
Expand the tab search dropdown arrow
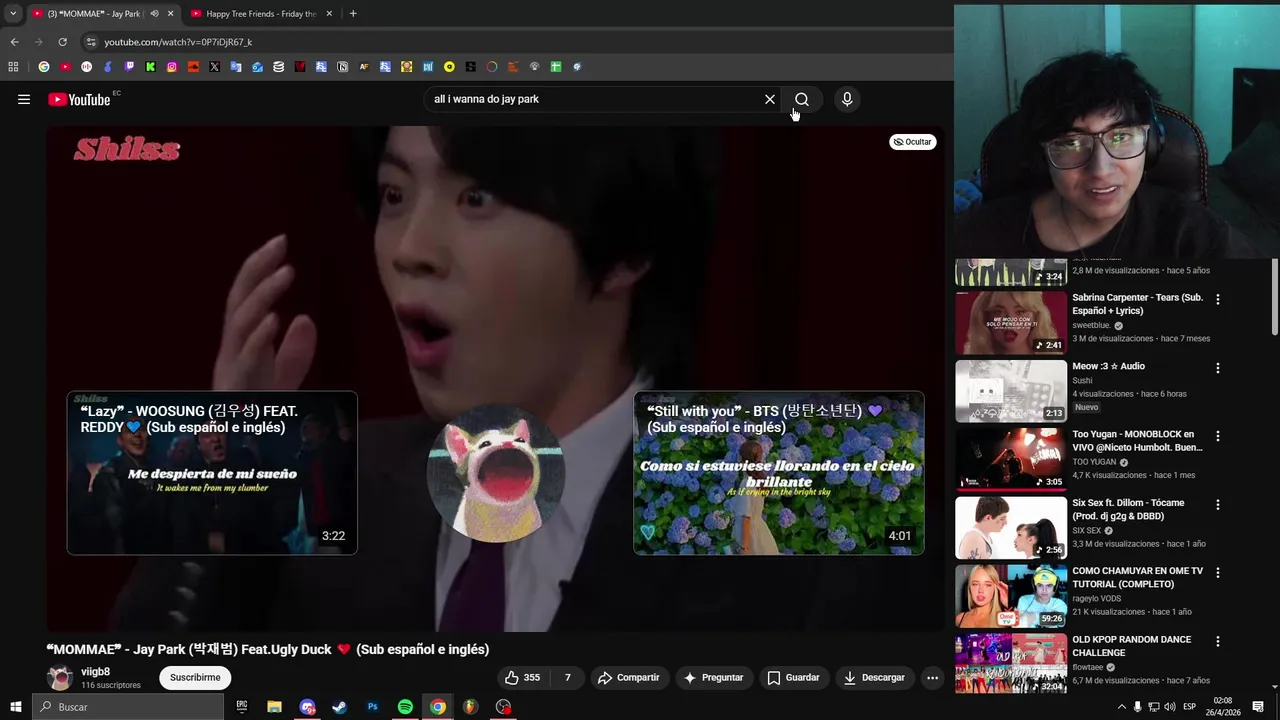click(x=12, y=14)
